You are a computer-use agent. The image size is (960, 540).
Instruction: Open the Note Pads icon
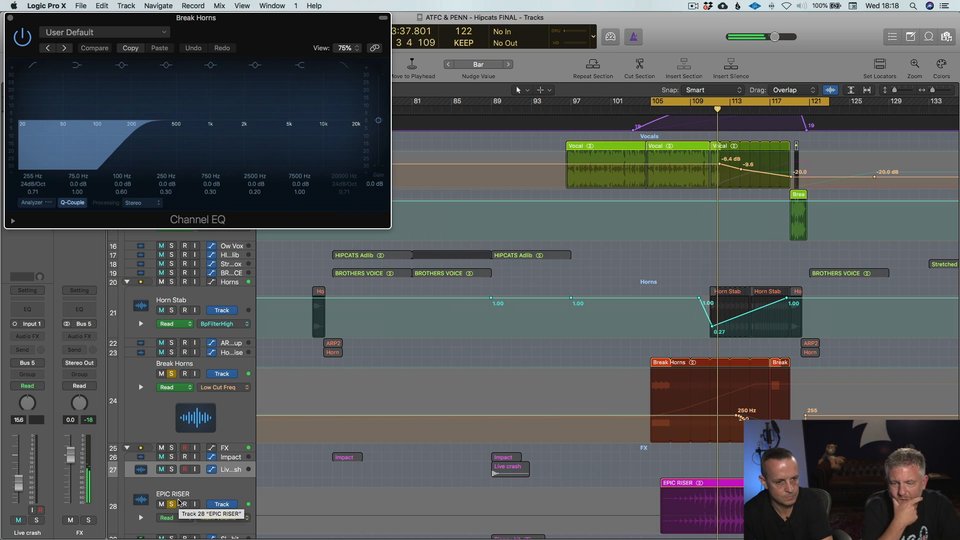pyautogui.click(x=910, y=37)
